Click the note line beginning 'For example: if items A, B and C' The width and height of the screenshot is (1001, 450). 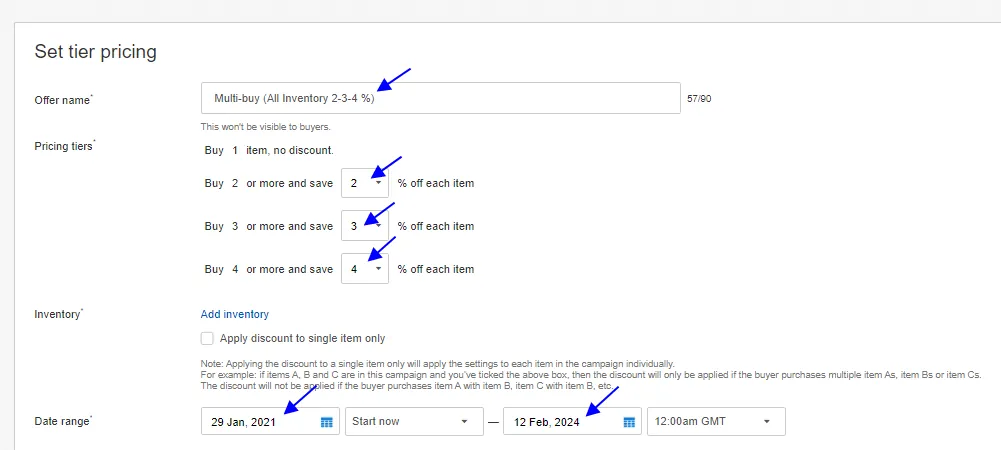click(591, 375)
